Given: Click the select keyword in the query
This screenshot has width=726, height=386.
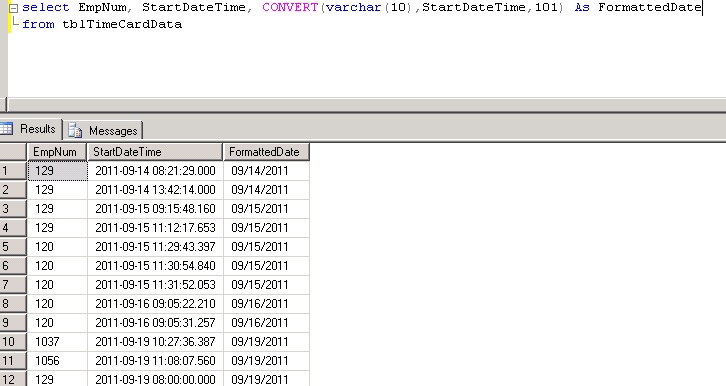Looking at the screenshot, I should point(45,7).
